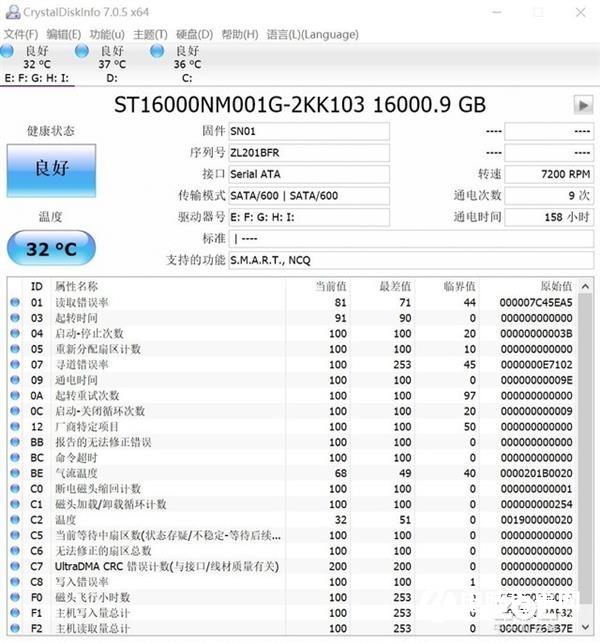The width and height of the screenshot is (600, 643).
Task: Select the 气流温度 attribute row
Action: pyautogui.click(x=293, y=473)
